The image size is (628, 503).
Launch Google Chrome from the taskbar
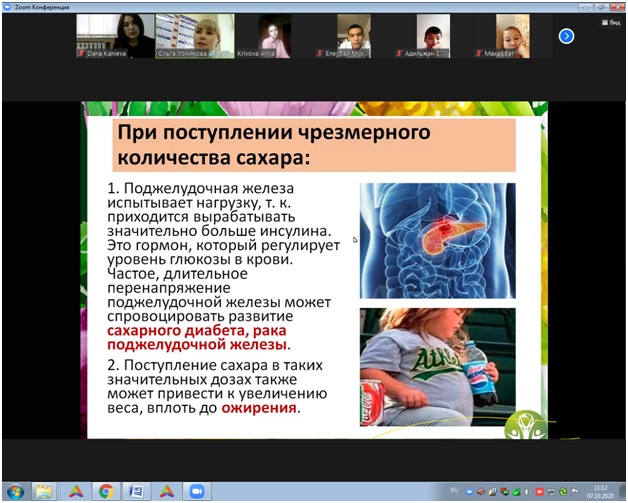[x=106, y=491]
